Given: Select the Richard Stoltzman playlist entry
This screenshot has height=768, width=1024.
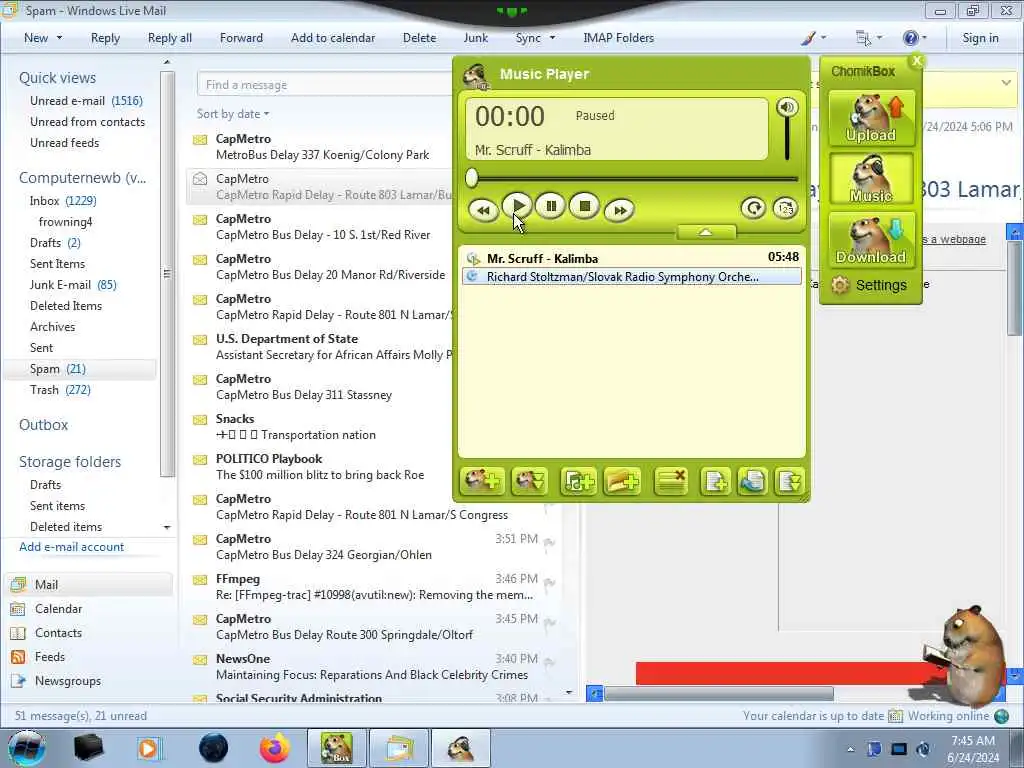Looking at the screenshot, I should (x=632, y=277).
